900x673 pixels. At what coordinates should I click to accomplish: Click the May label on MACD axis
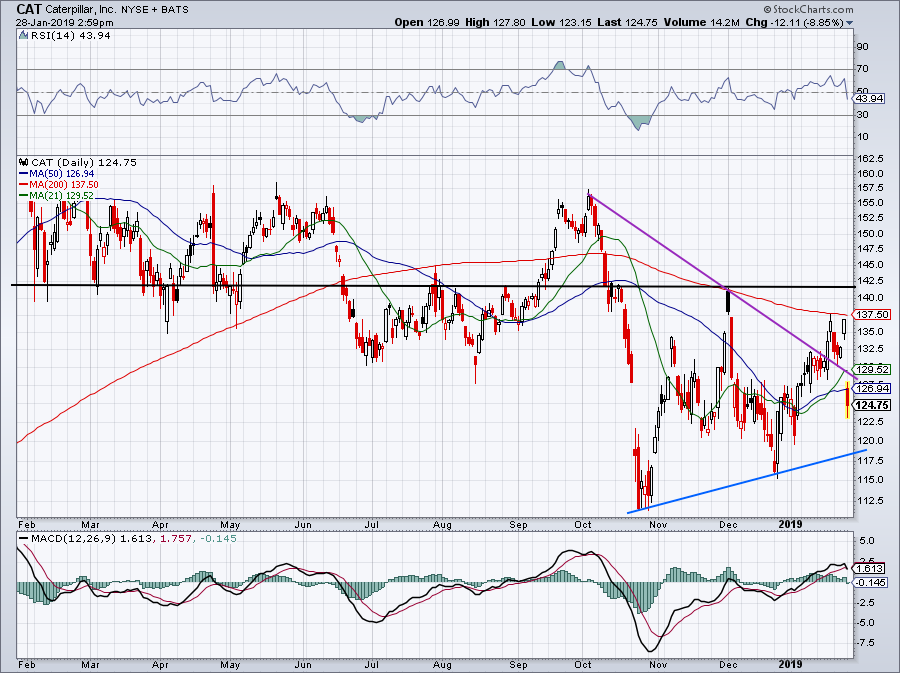230,664
